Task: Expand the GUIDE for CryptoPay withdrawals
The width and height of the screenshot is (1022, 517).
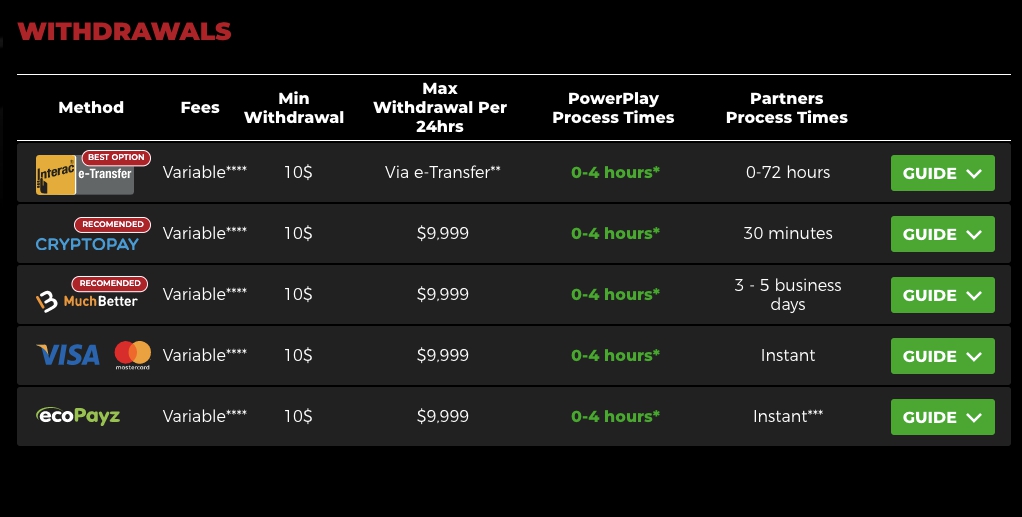Action: coord(942,233)
